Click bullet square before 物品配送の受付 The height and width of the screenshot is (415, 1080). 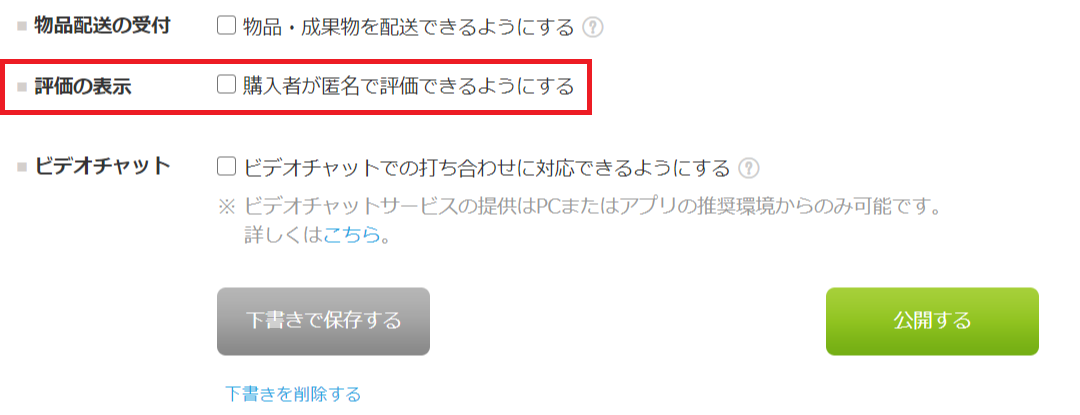coord(22,27)
